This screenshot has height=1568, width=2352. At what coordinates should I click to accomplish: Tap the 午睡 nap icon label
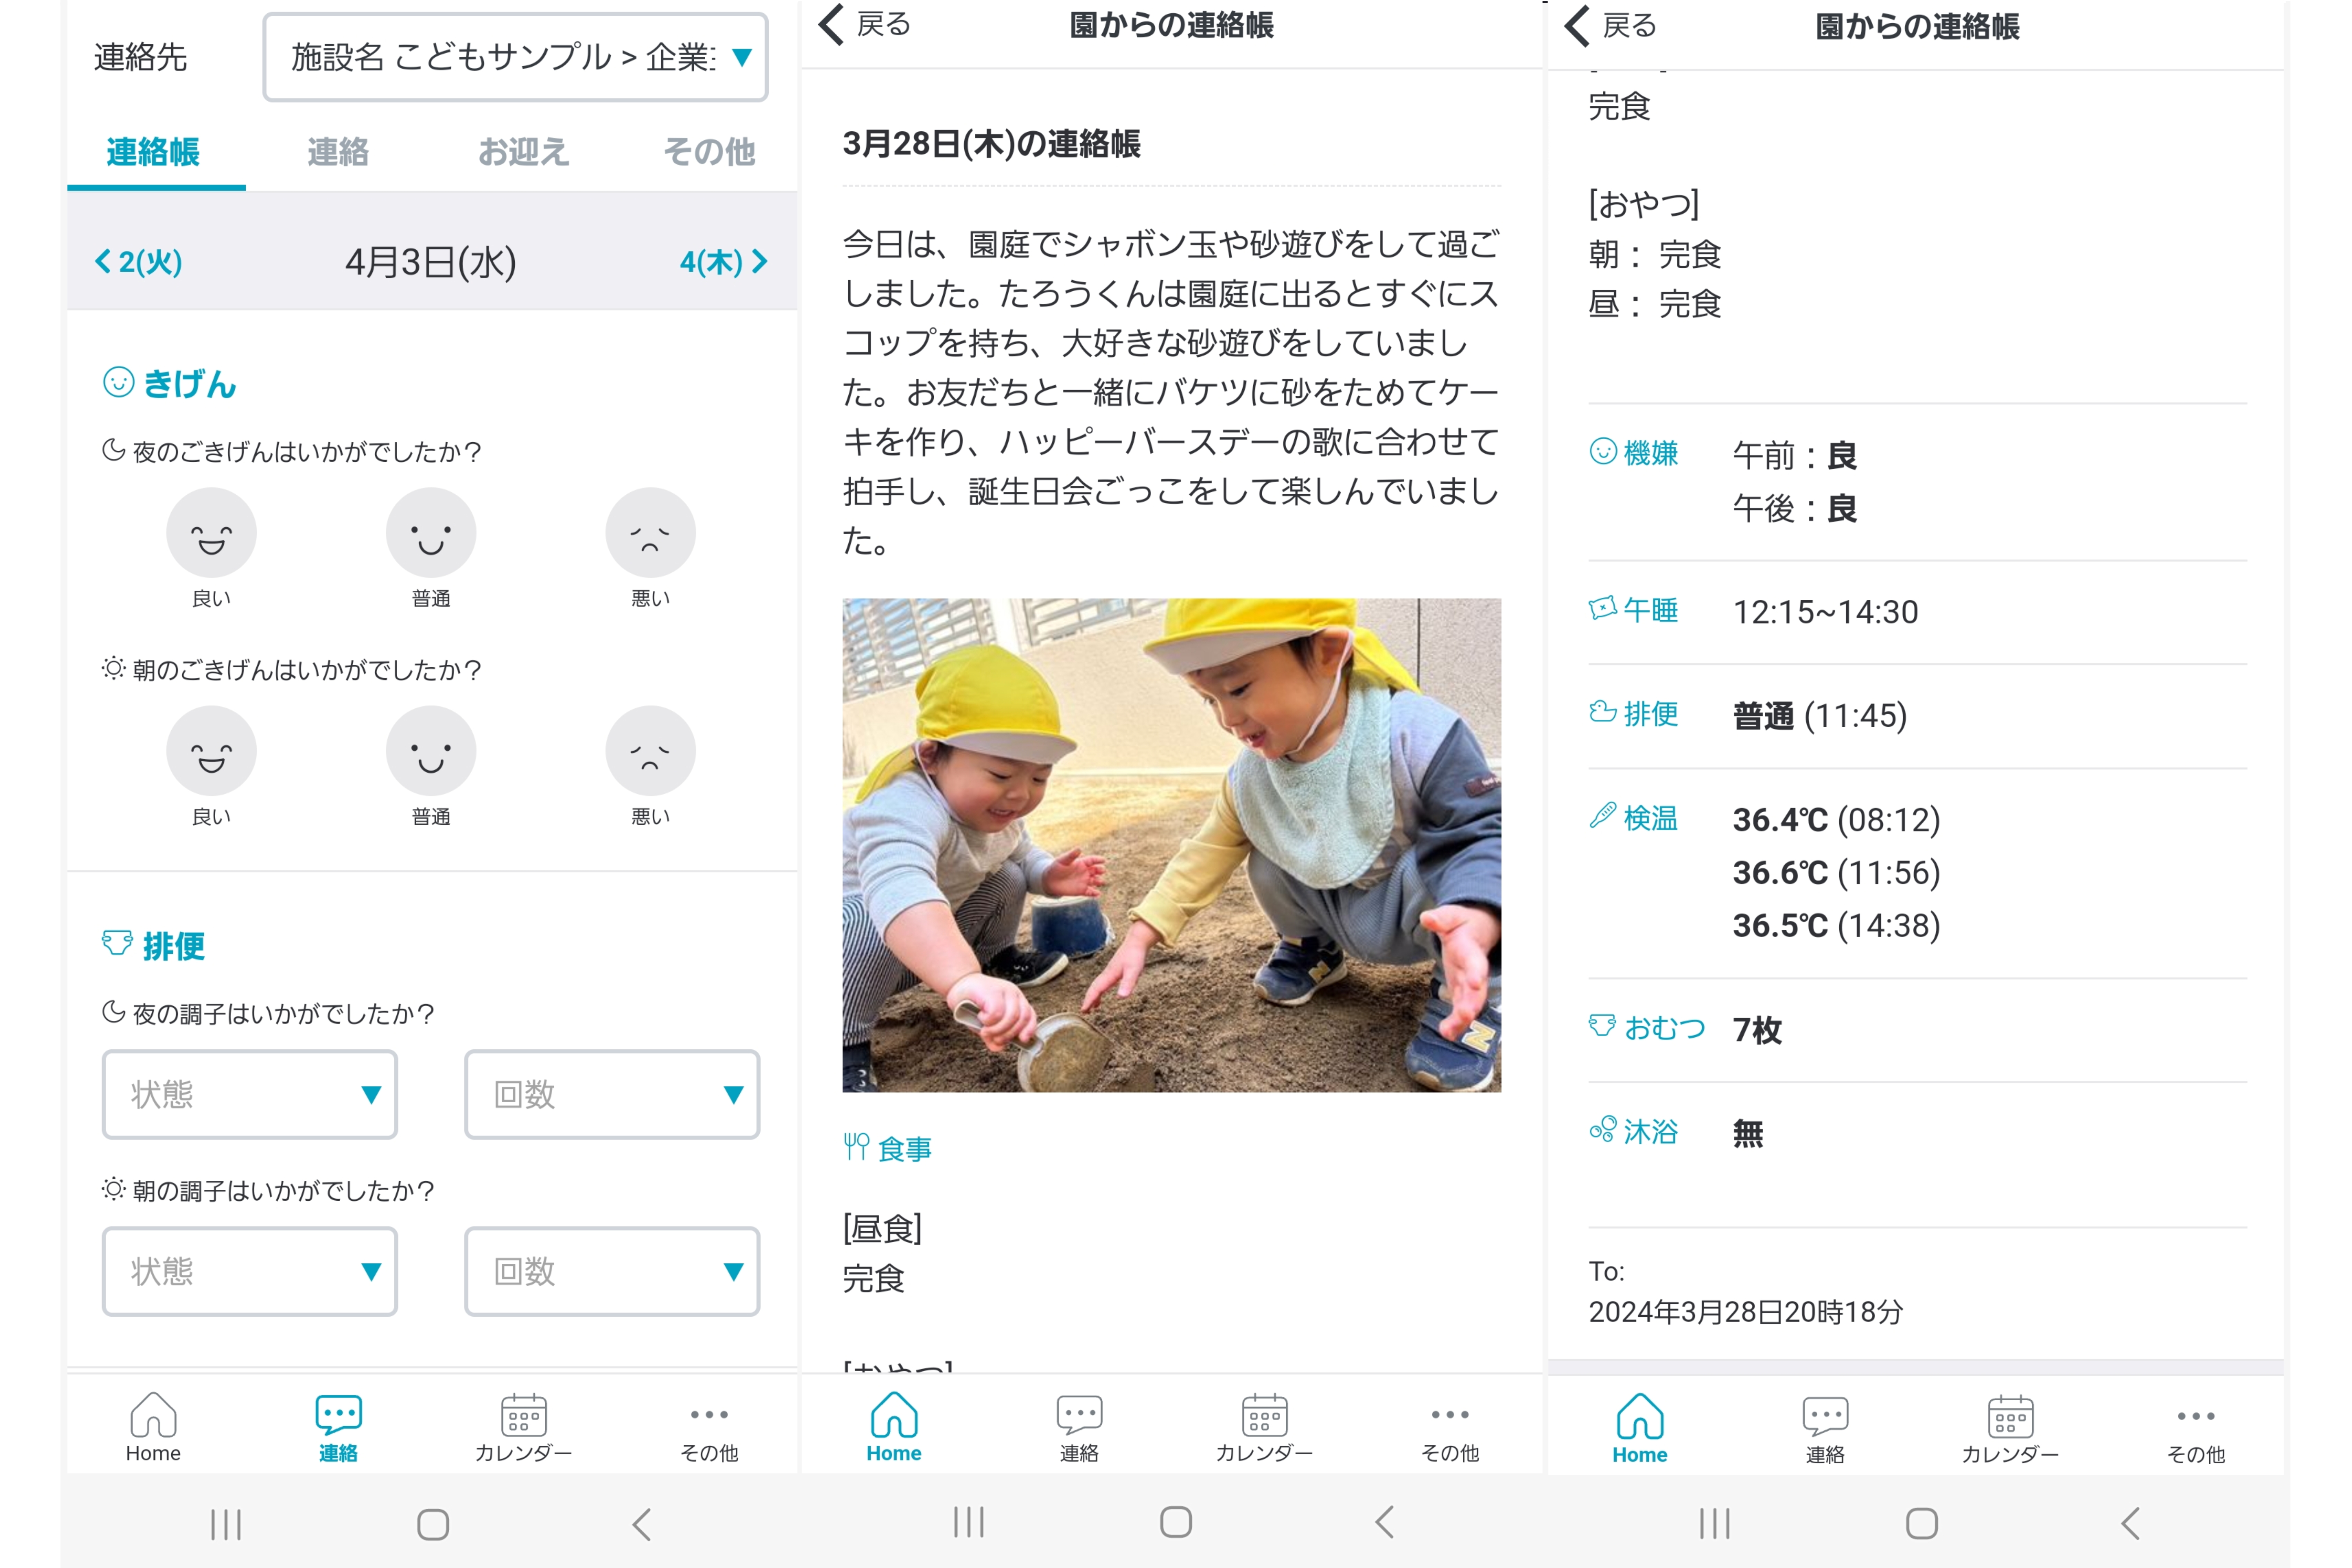pyautogui.click(x=1634, y=609)
